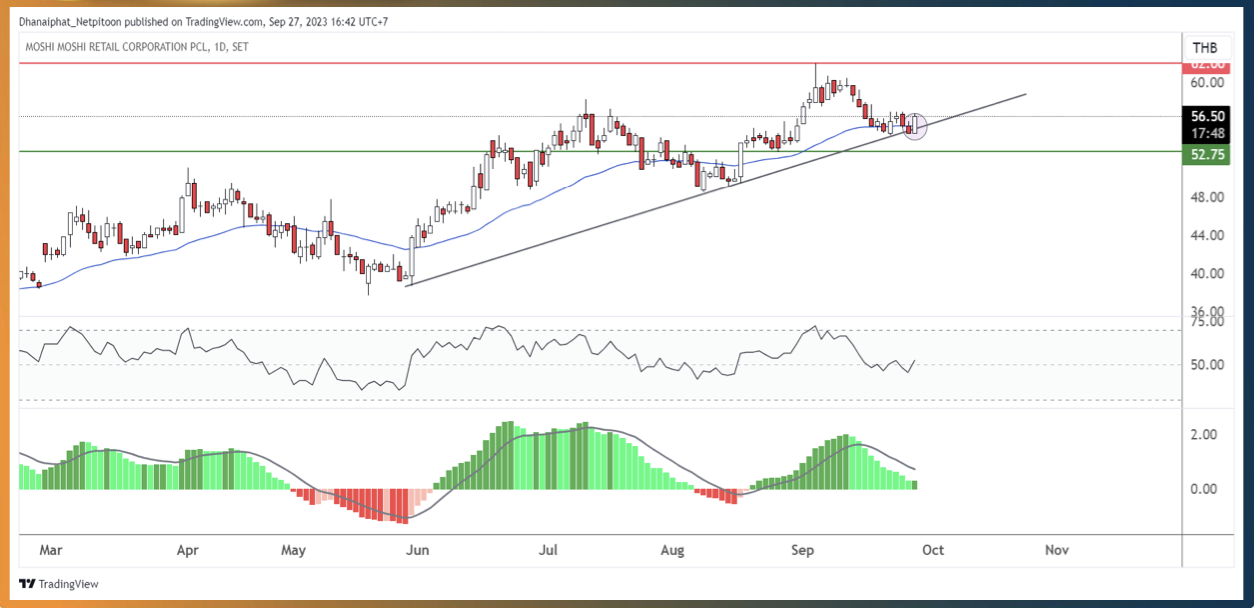Select the green horizontal support line
This screenshot has width=1254, height=608.
(600, 152)
